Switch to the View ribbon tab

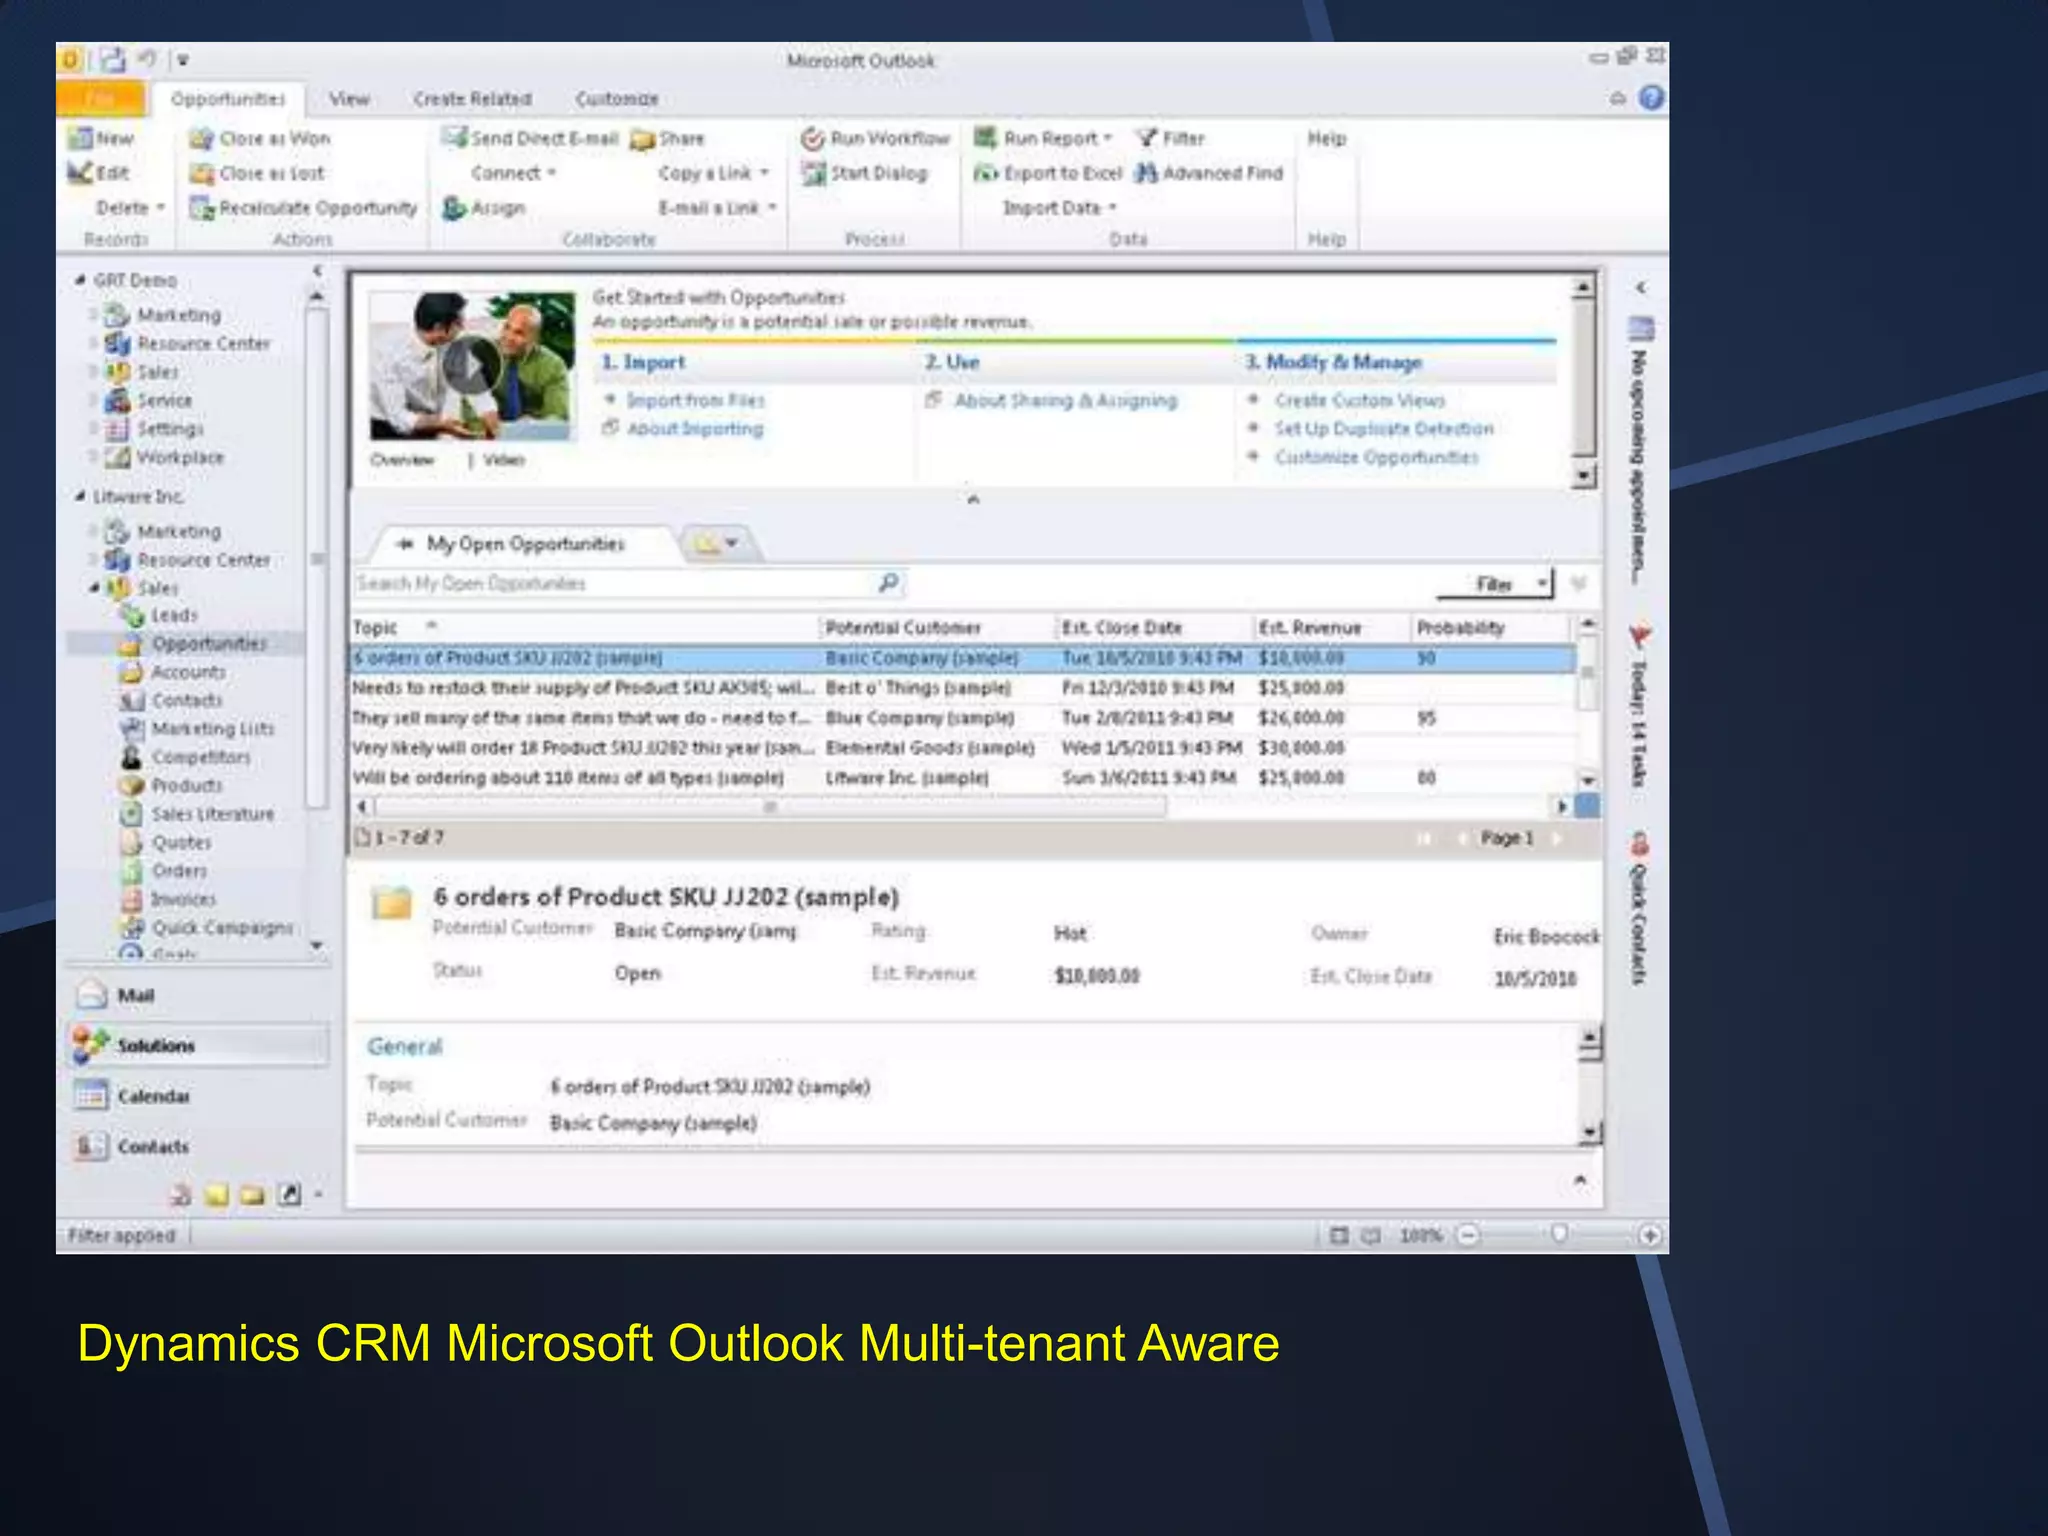click(x=349, y=98)
